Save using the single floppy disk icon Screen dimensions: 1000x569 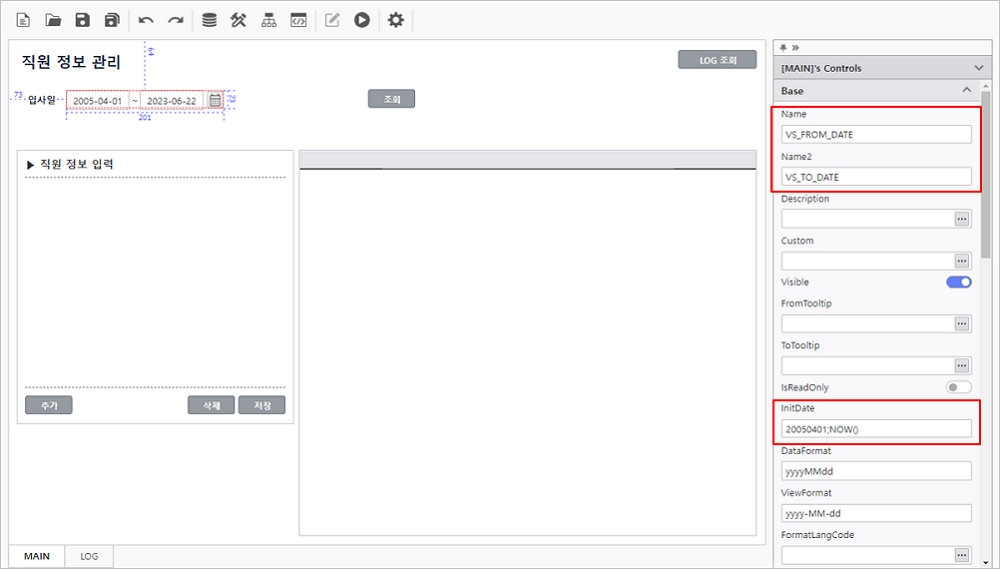(82, 20)
